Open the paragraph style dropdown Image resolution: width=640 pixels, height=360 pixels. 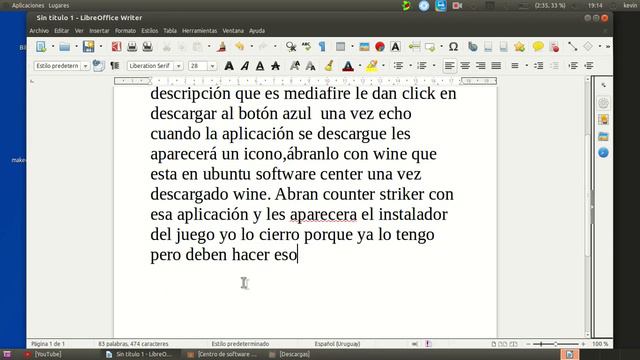coord(85,66)
